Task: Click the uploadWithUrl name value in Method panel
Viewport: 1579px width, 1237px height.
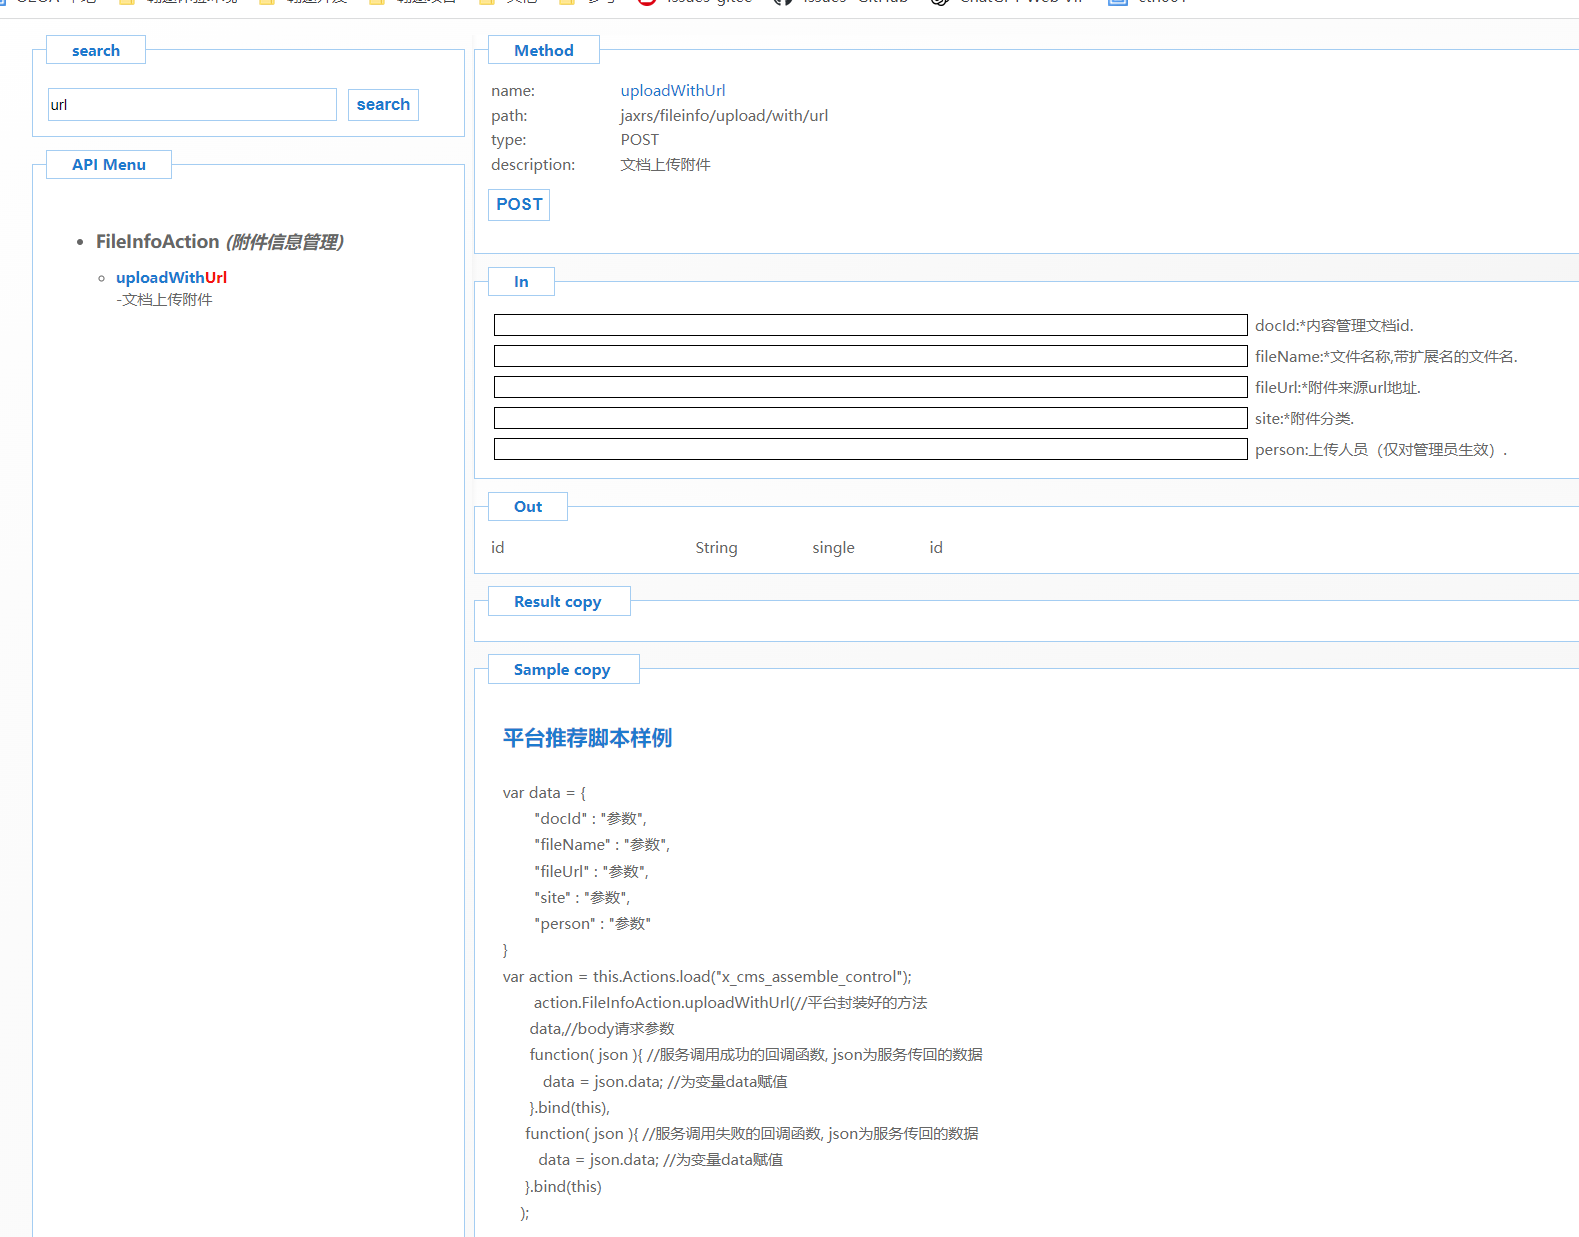Action: [673, 91]
